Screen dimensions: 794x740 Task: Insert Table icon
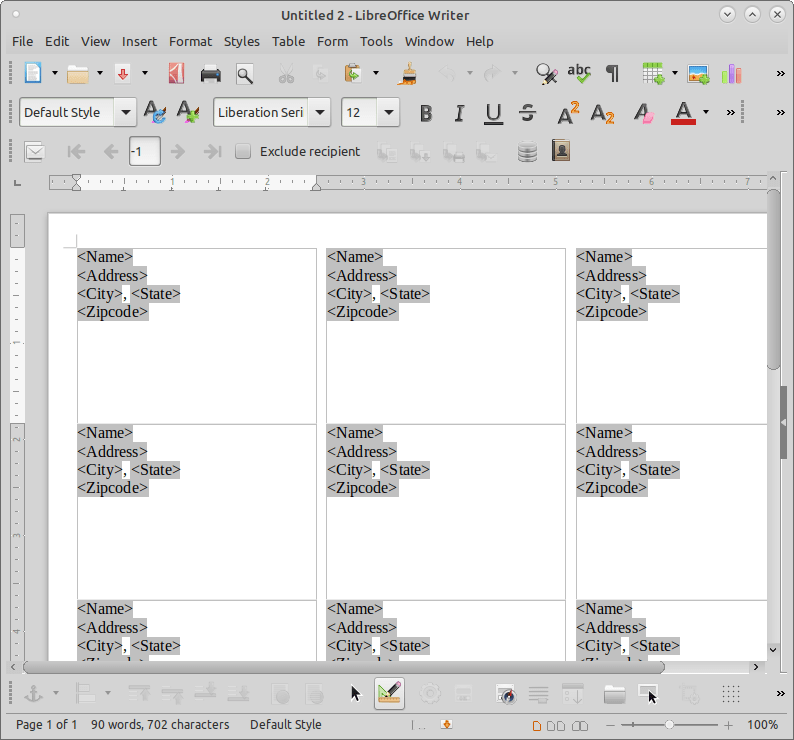point(653,74)
